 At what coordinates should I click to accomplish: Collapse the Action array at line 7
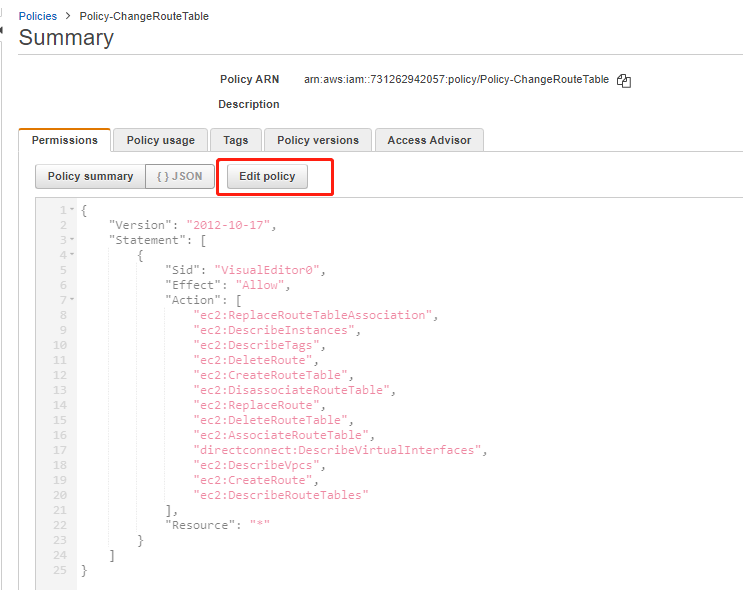tap(72, 300)
